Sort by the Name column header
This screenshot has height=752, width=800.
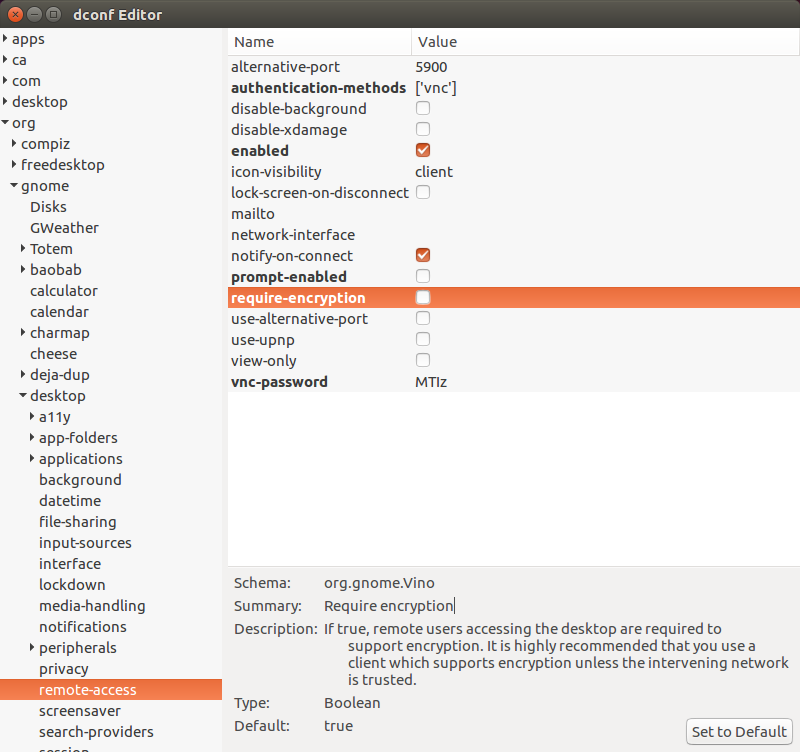[x=319, y=42]
